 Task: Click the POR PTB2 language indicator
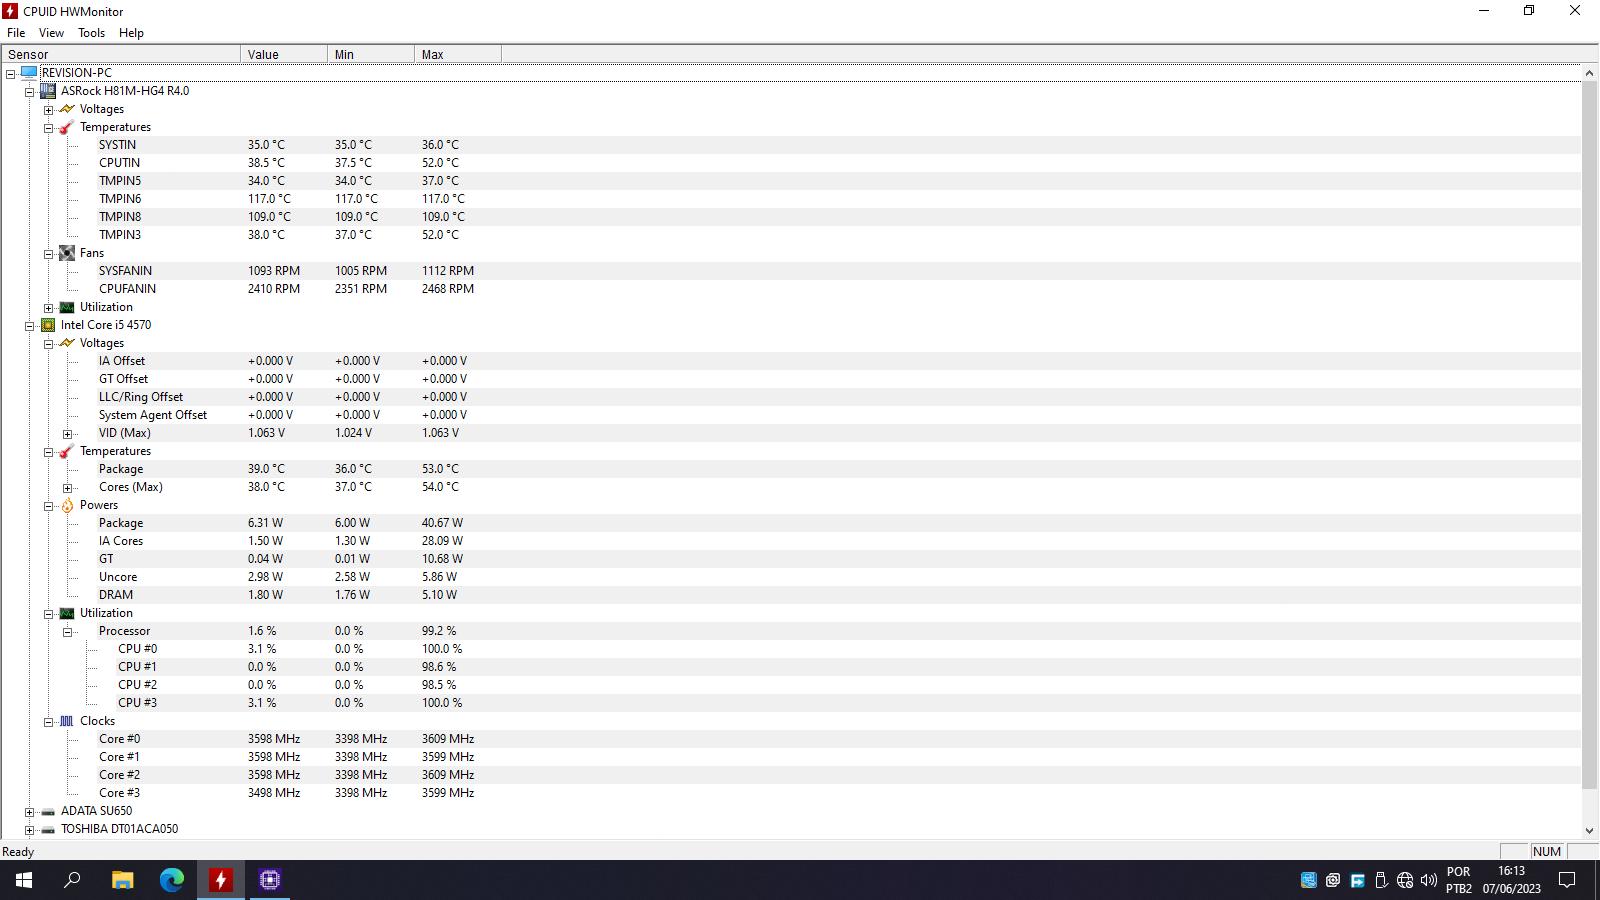coord(1459,880)
